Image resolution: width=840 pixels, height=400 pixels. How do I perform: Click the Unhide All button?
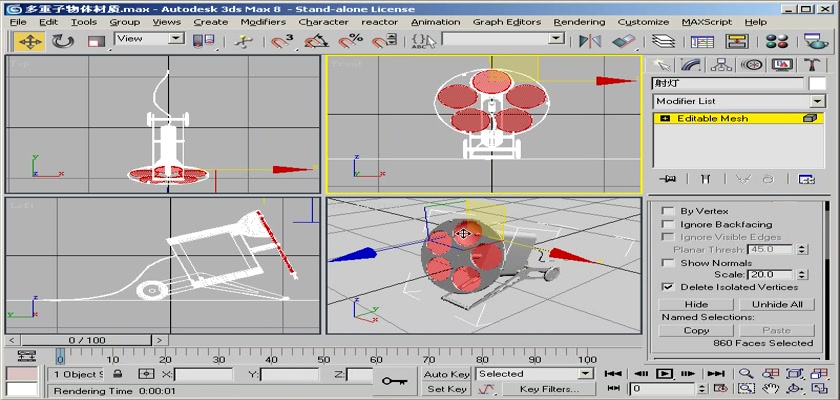pyautogui.click(x=777, y=304)
